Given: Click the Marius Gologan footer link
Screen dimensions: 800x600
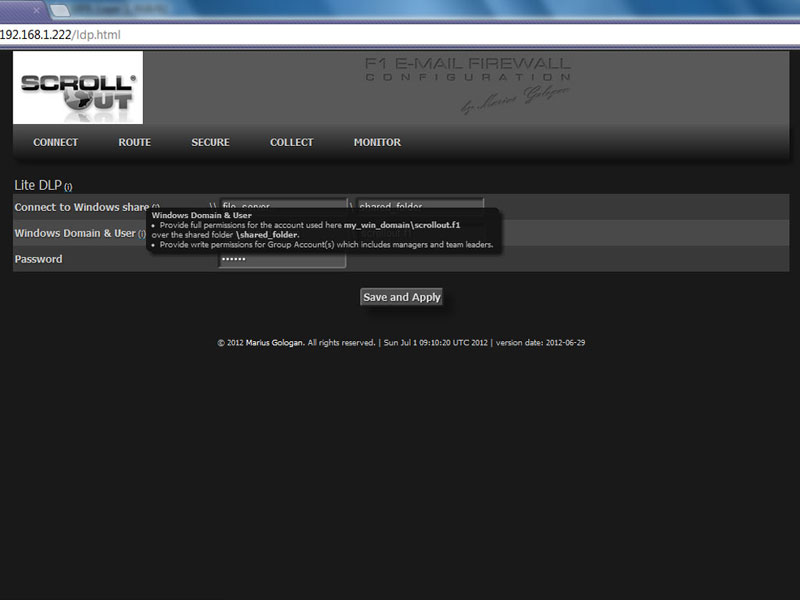Looking at the screenshot, I should [274, 342].
